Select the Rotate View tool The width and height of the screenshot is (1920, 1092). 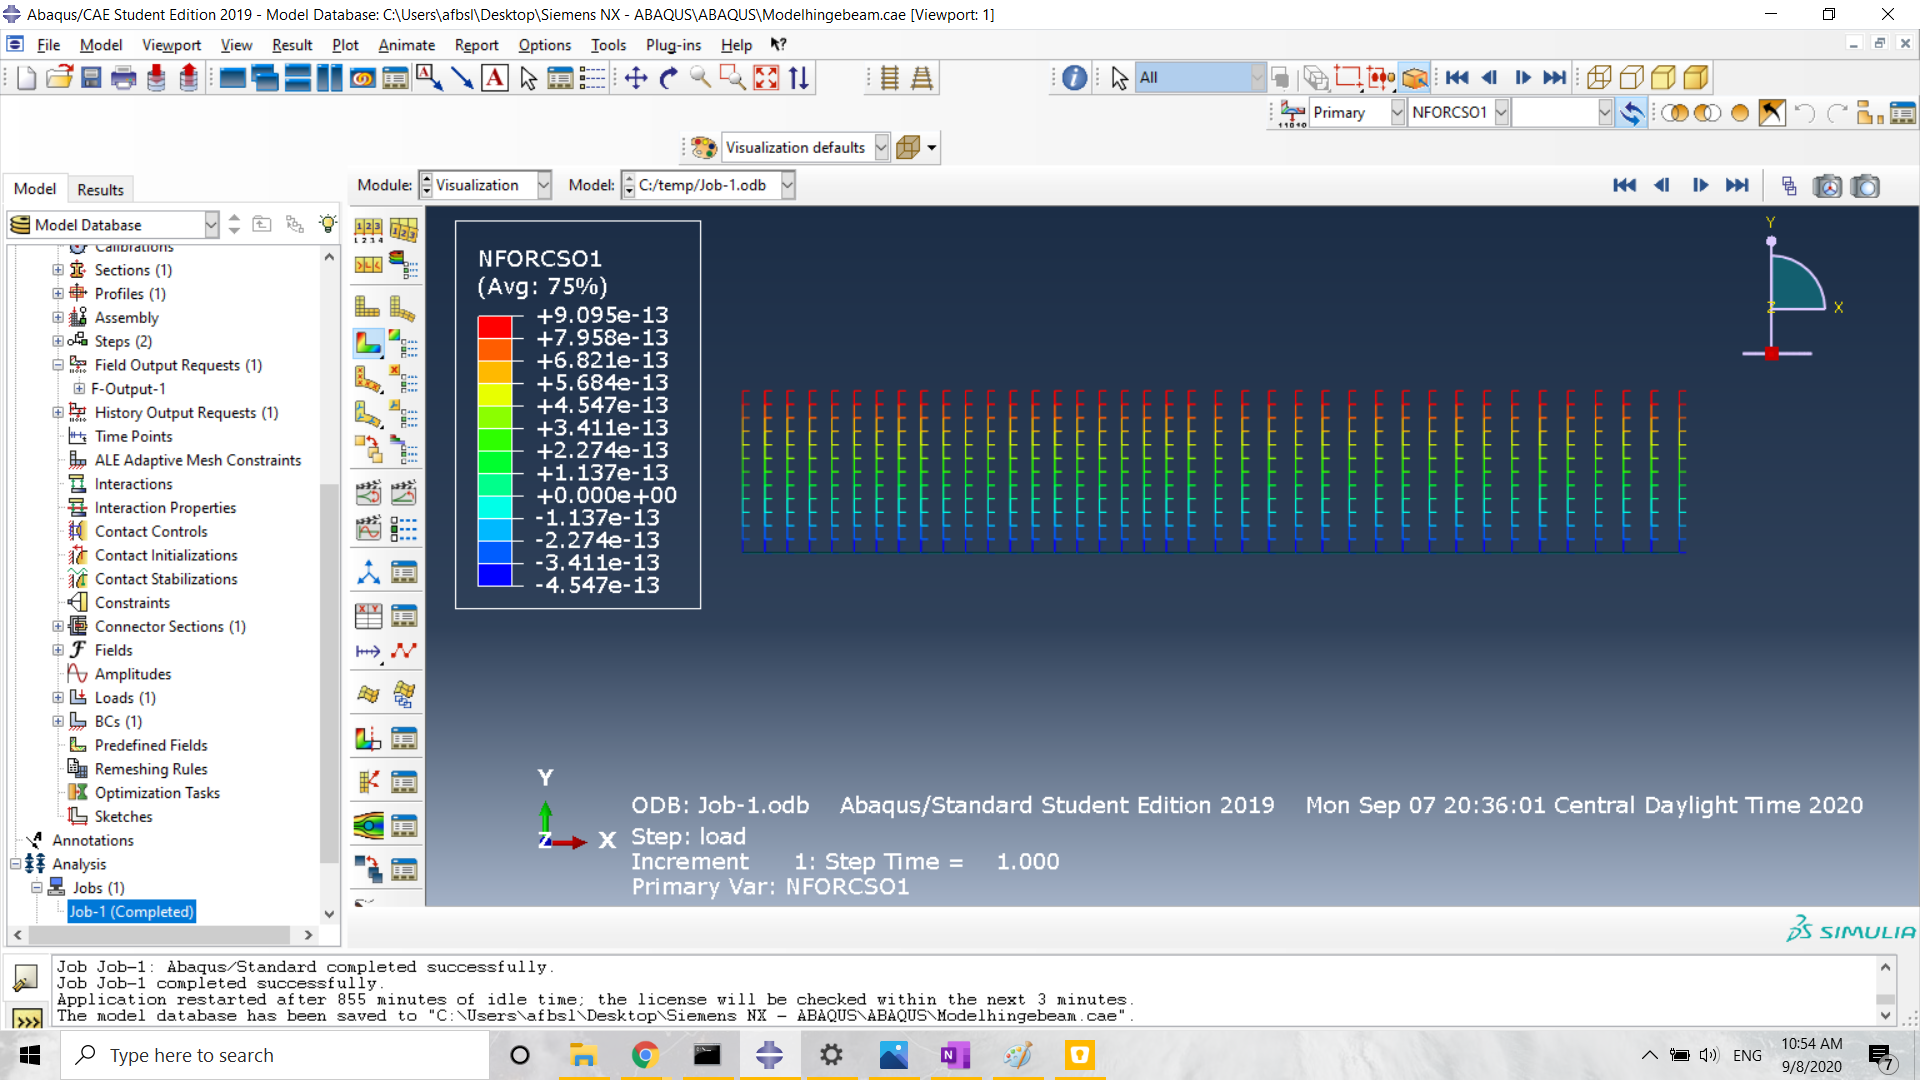669,78
